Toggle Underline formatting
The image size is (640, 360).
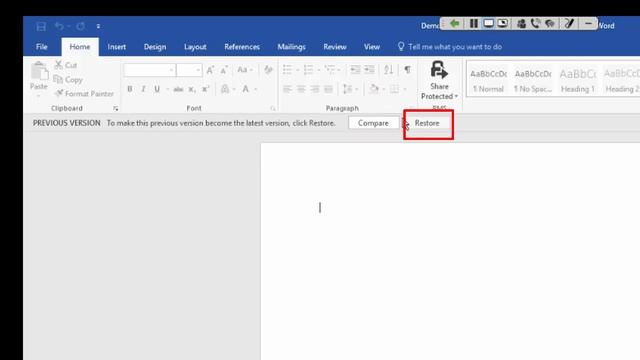(x=157, y=89)
